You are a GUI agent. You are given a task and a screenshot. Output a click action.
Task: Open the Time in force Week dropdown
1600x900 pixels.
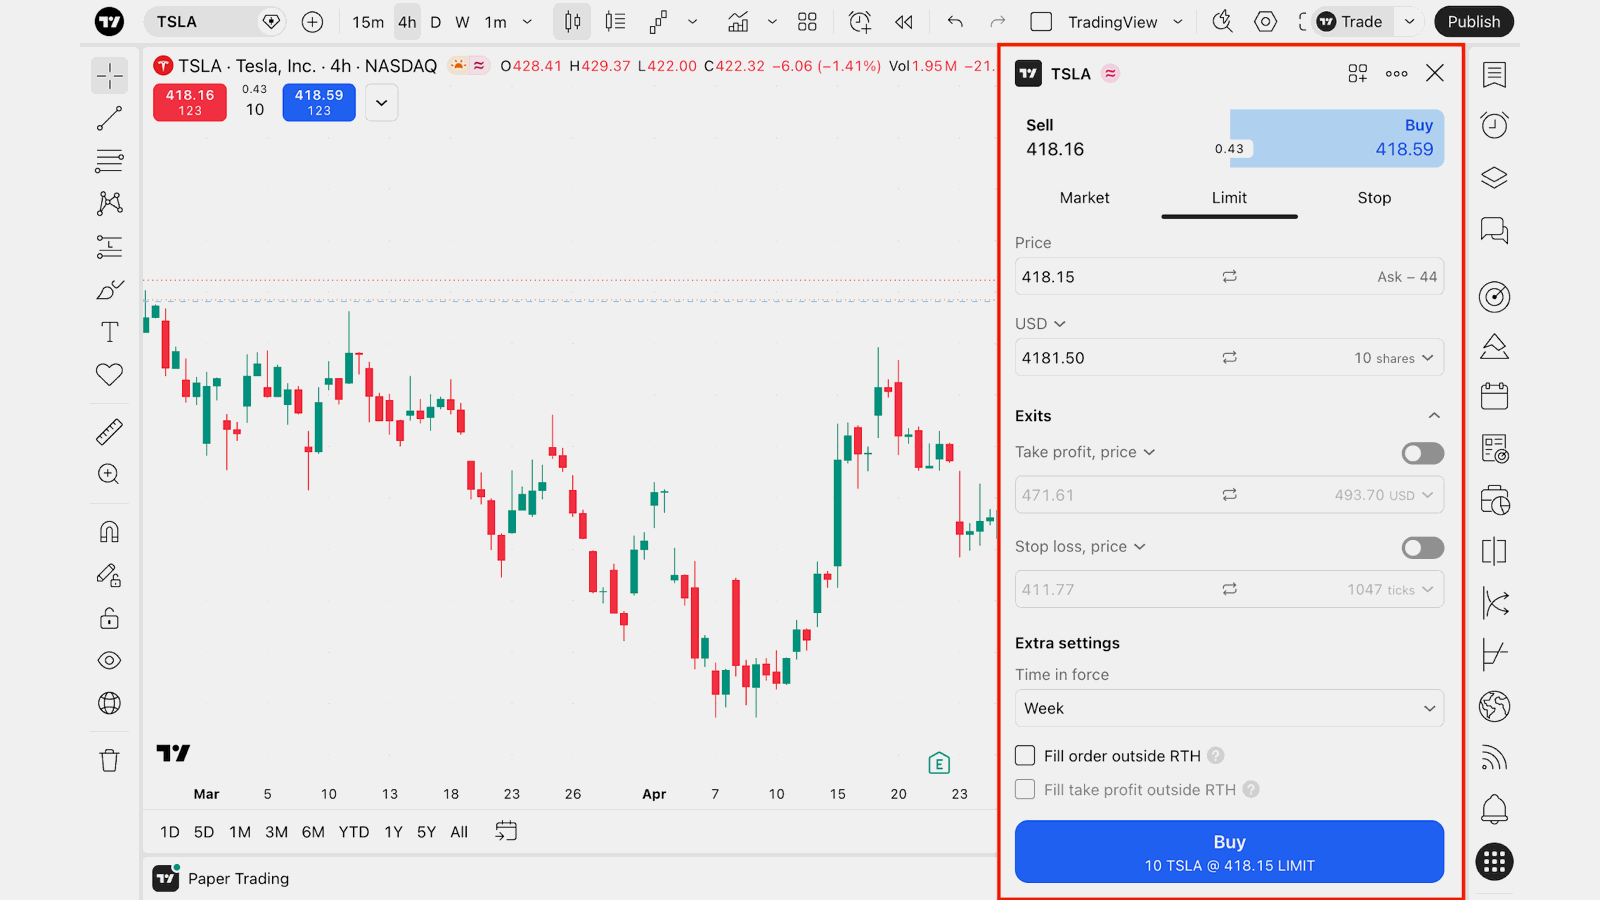(1229, 708)
